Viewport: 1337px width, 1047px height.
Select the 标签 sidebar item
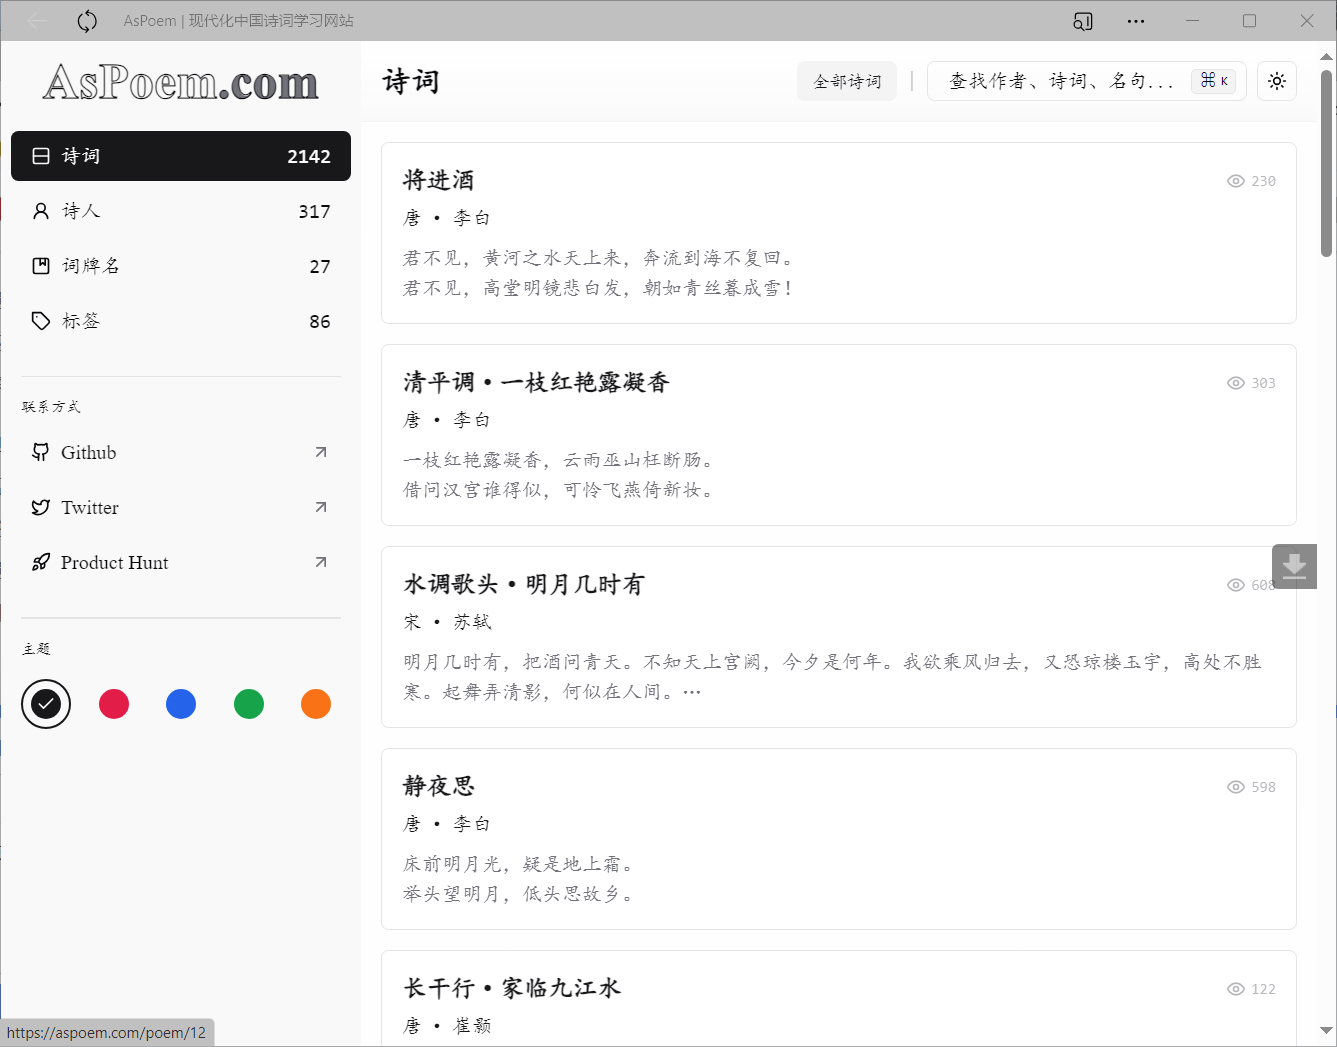tap(180, 321)
